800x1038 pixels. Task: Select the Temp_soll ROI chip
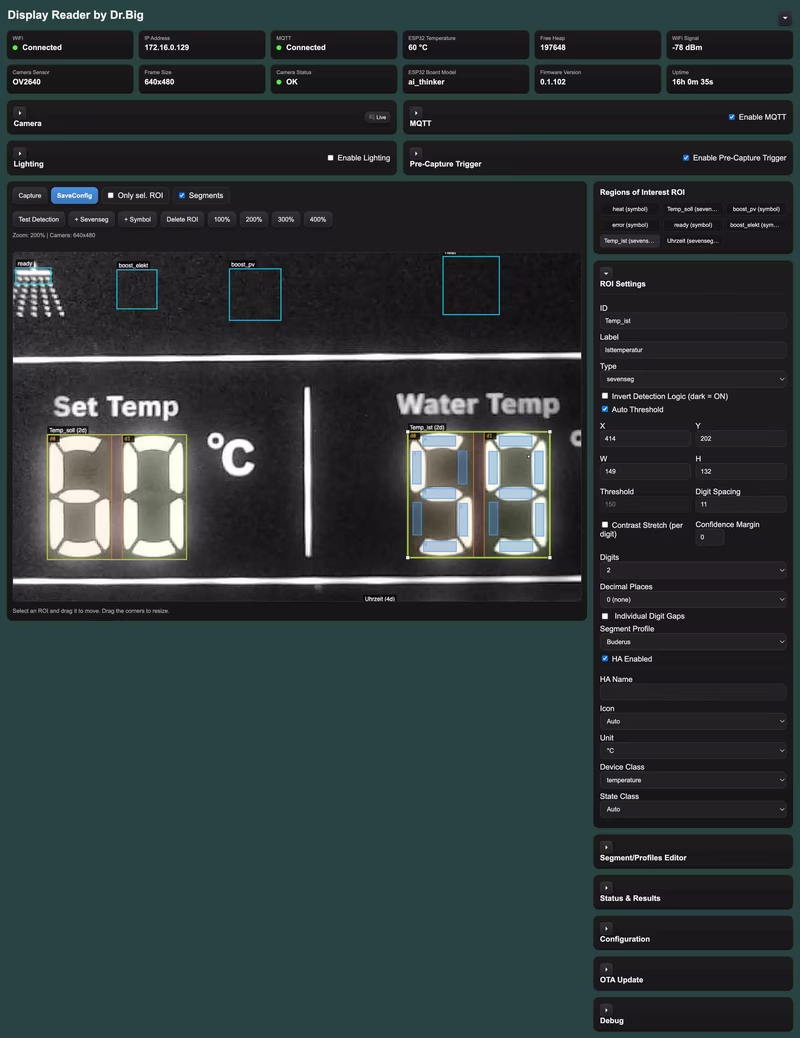pyautogui.click(x=691, y=209)
